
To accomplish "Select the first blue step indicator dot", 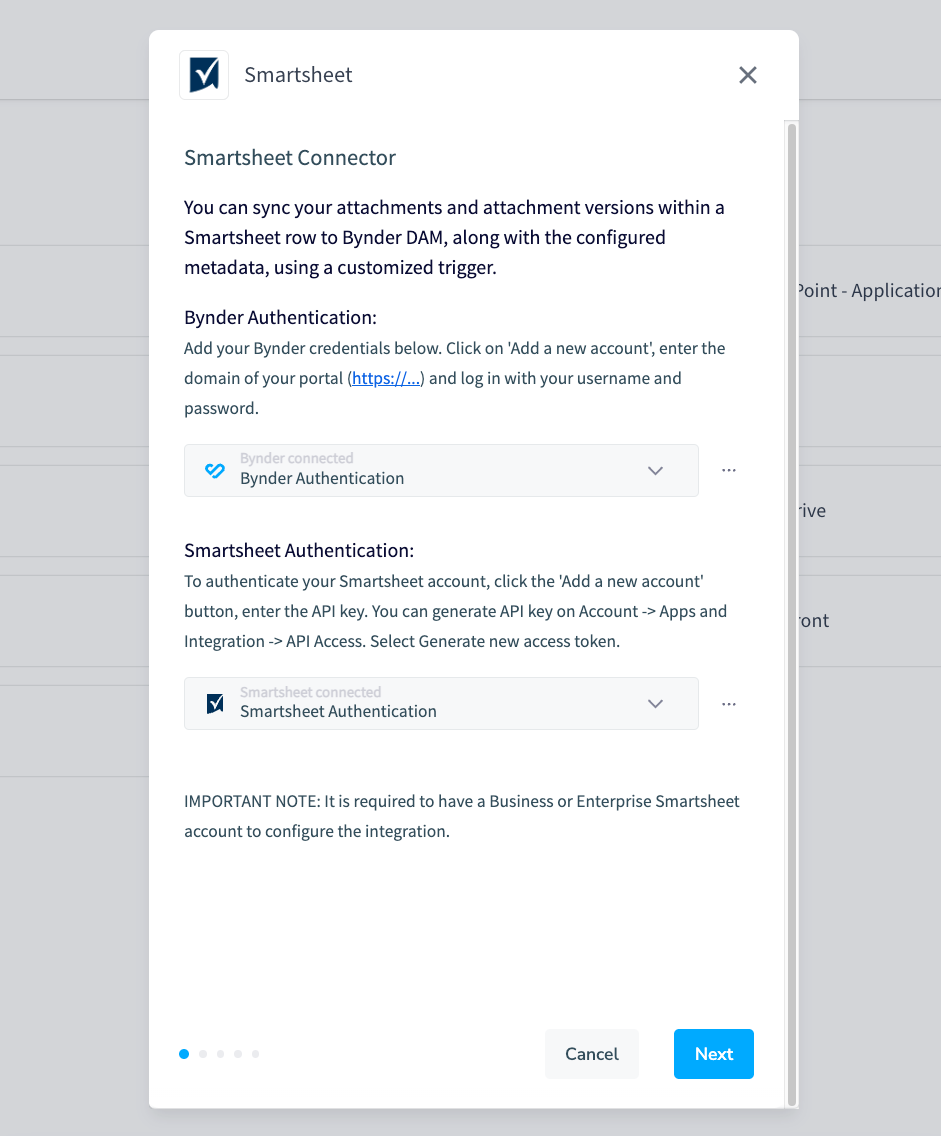I will 184,1053.
